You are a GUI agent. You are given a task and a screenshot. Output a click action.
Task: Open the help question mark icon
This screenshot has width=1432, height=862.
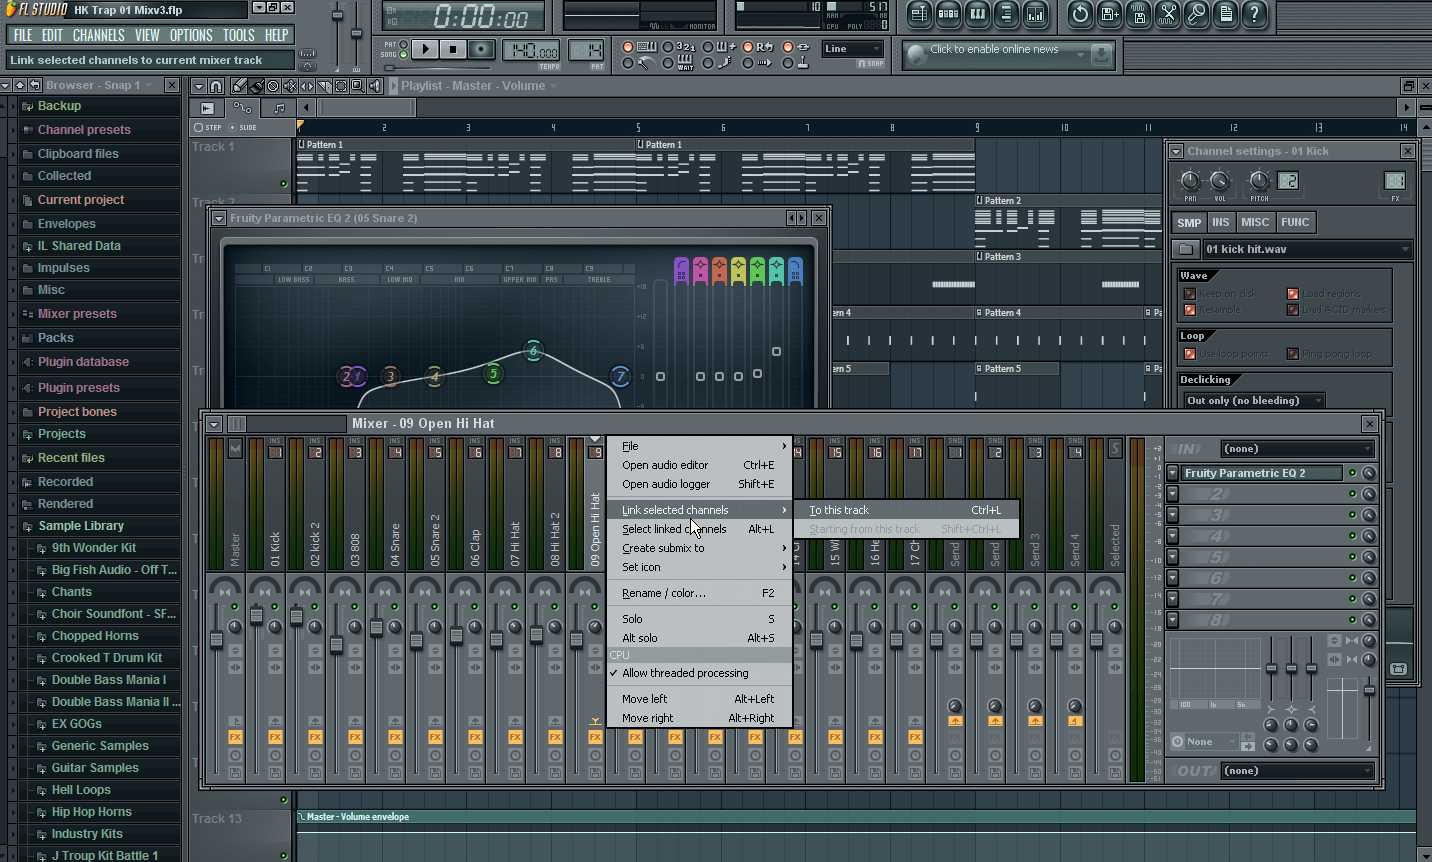tap(1254, 14)
